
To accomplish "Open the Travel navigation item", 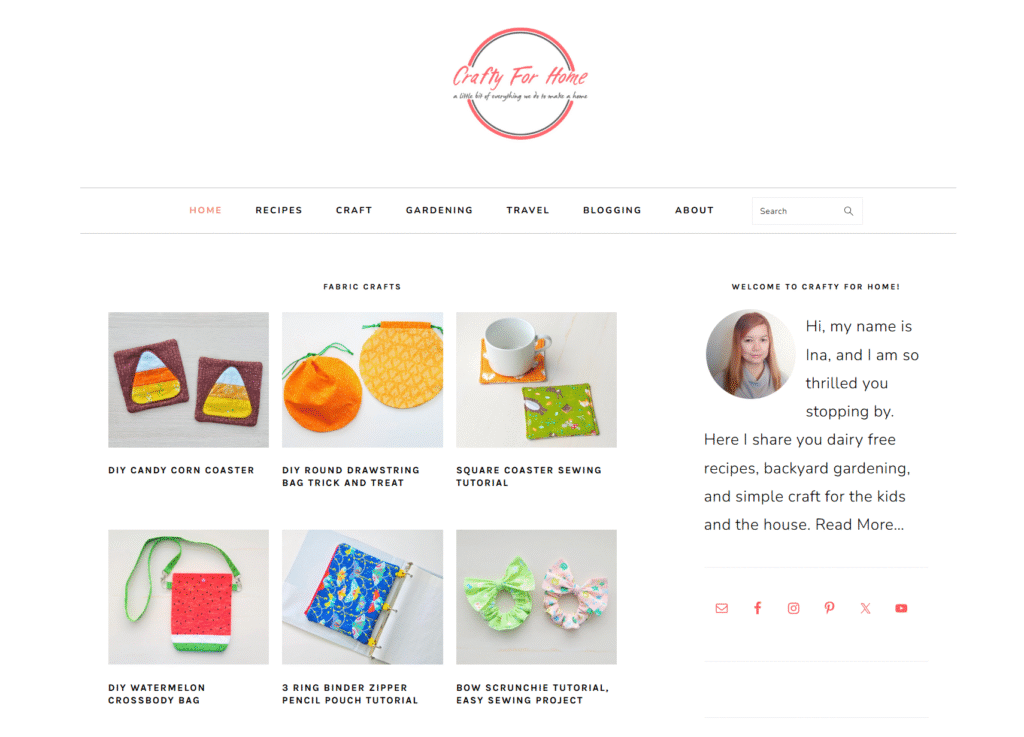I will 528,210.
